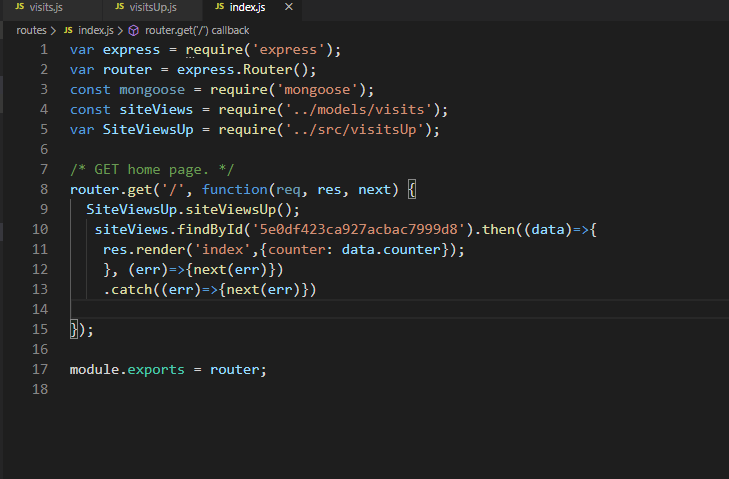Click the closing brace on line 15
Viewport: 729px width, 479px height.
[73, 330]
